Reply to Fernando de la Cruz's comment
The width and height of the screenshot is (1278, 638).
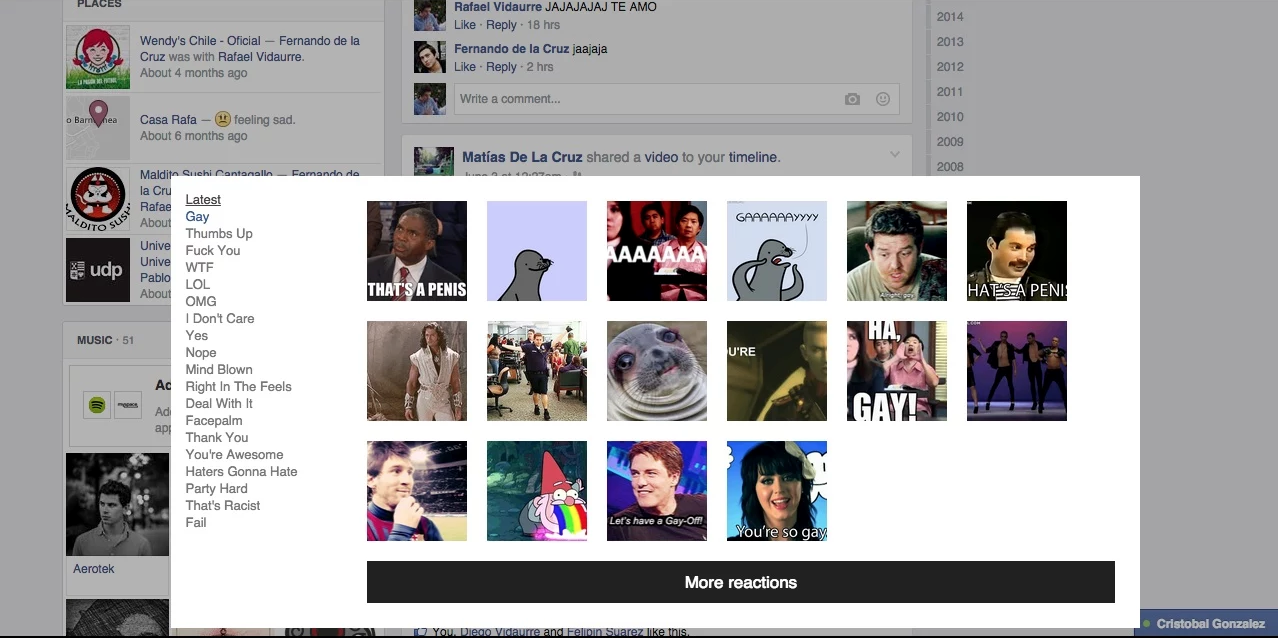501,67
